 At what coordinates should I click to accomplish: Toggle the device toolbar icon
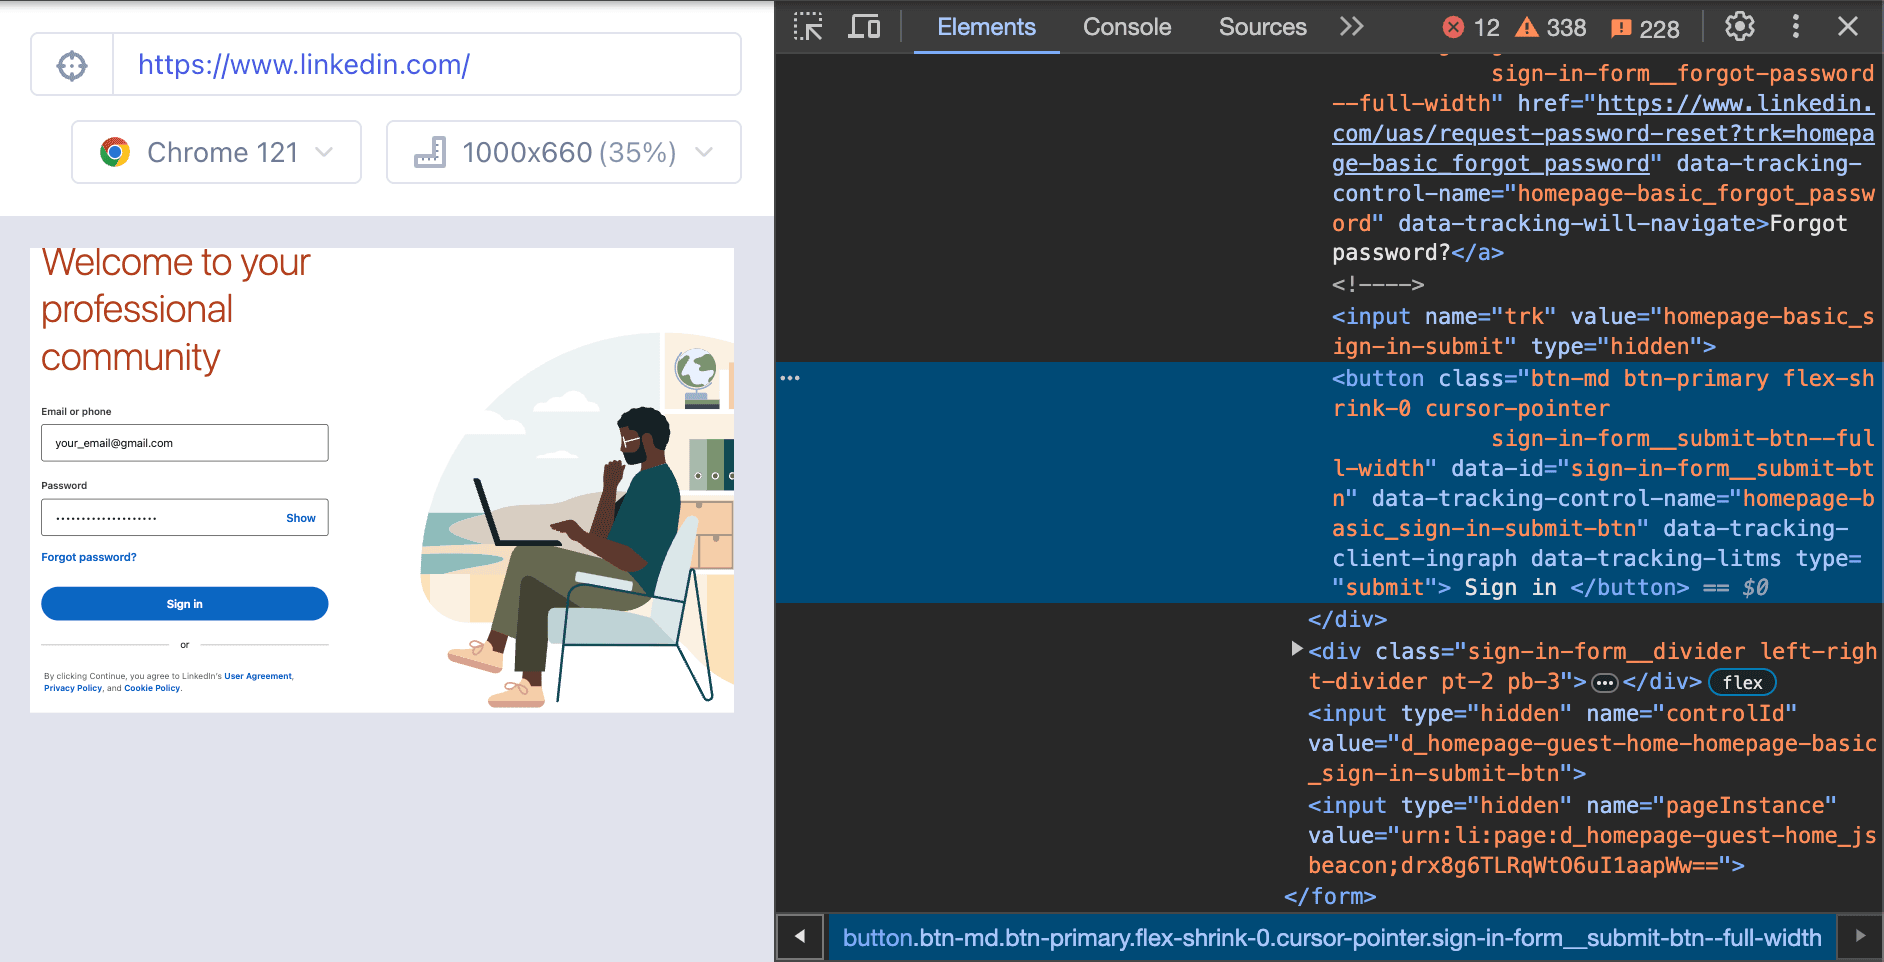coord(864,27)
